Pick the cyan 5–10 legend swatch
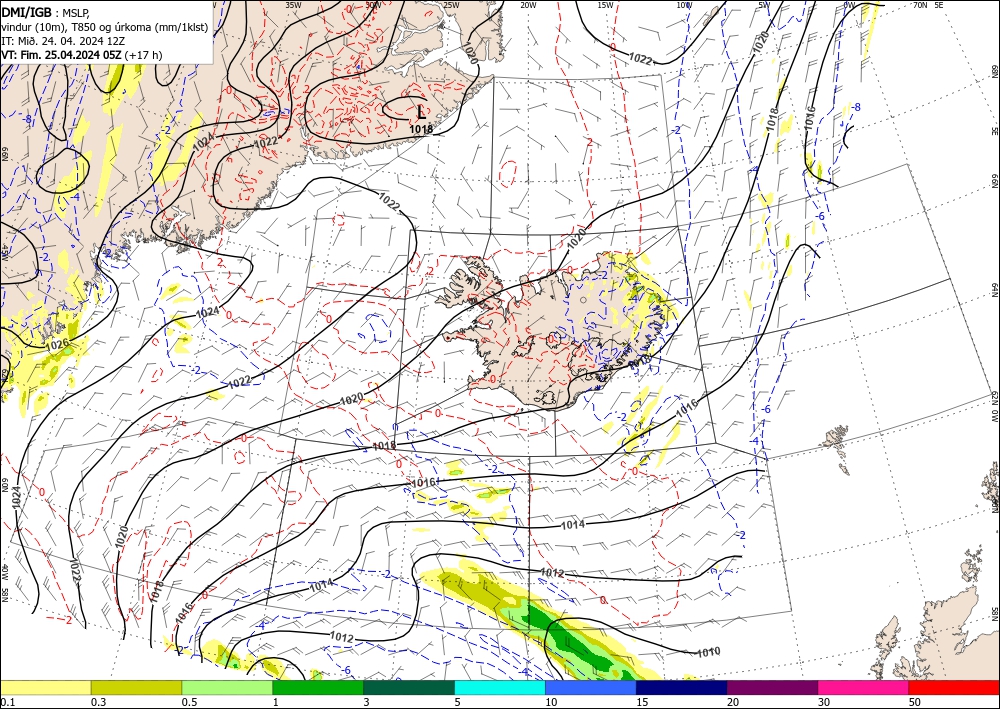 (500, 687)
